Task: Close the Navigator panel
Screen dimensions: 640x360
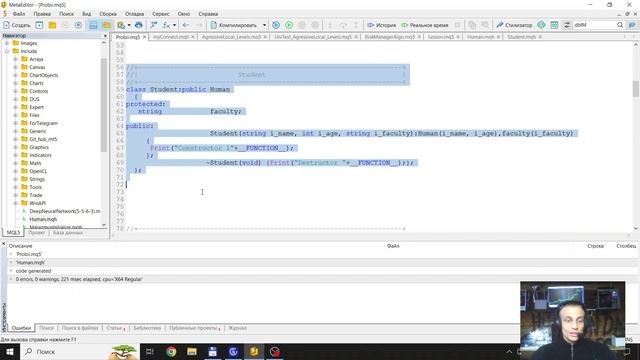Action: point(105,36)
